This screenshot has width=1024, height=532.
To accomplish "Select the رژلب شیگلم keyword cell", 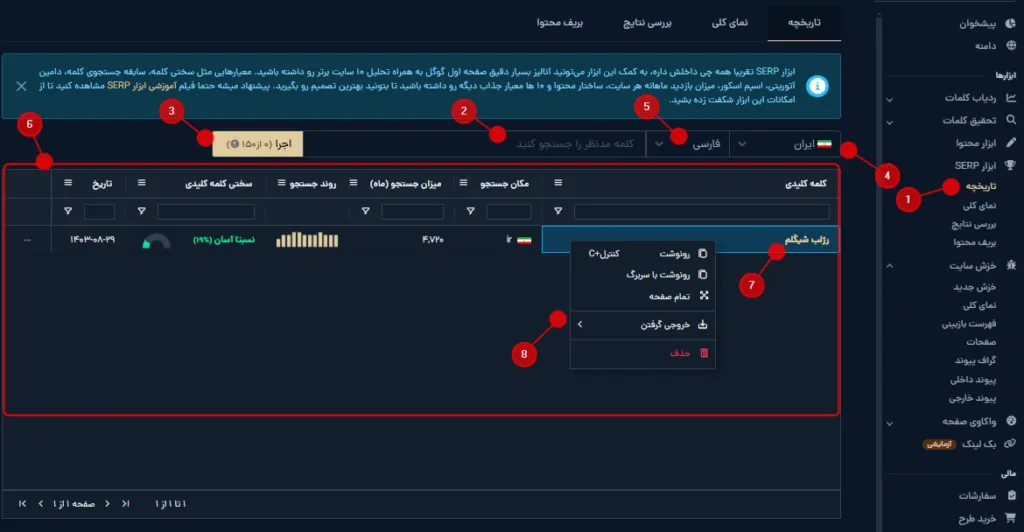I will pyautogui.click(x=690, y=240).
